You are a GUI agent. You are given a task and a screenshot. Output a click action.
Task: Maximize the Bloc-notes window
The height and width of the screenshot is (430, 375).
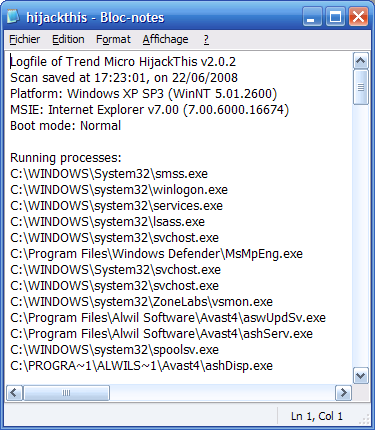pyautogui.click(x=335, y=16)
